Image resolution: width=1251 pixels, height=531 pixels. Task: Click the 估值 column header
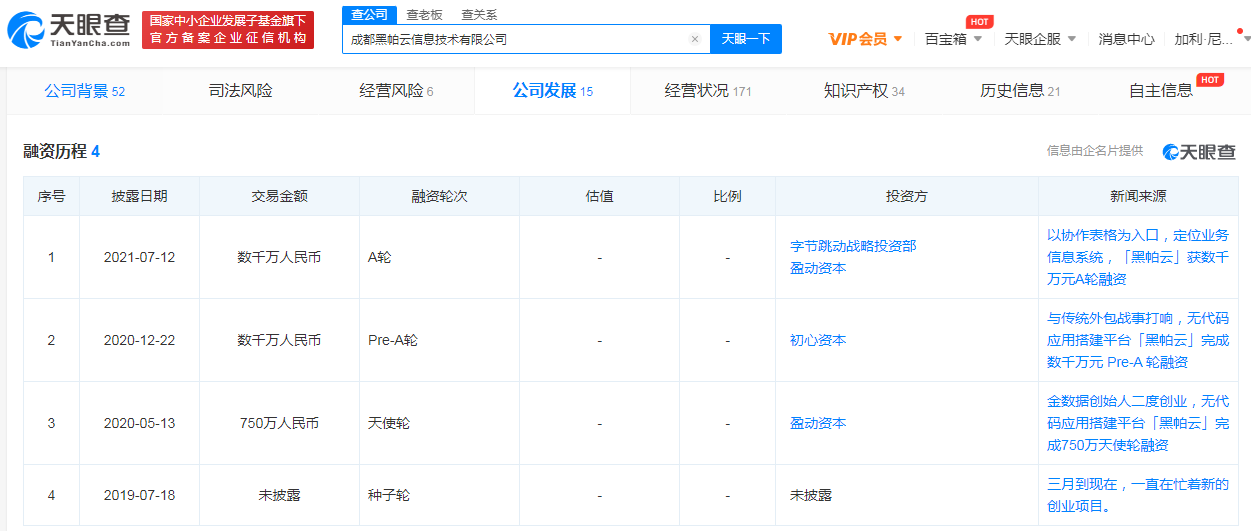pos(599,196)
